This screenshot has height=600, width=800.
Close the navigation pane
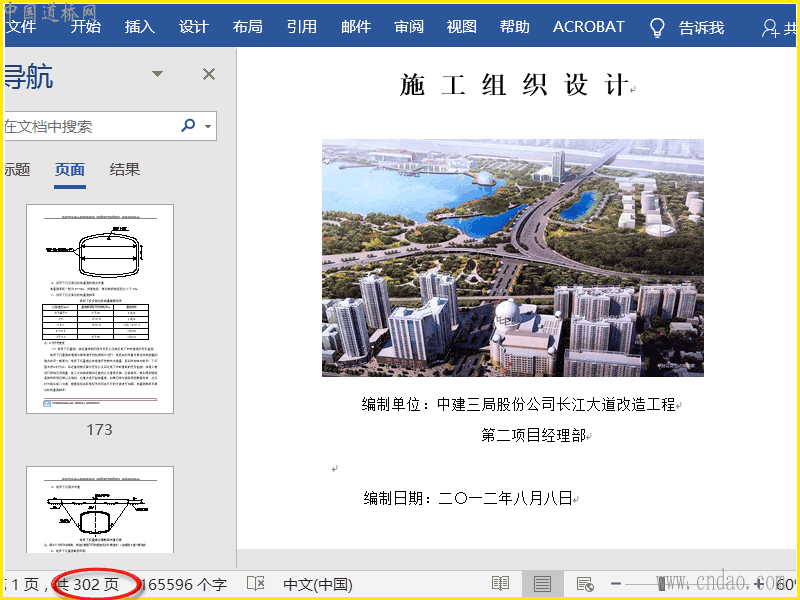pyautogui.click(x=209, y=74)
